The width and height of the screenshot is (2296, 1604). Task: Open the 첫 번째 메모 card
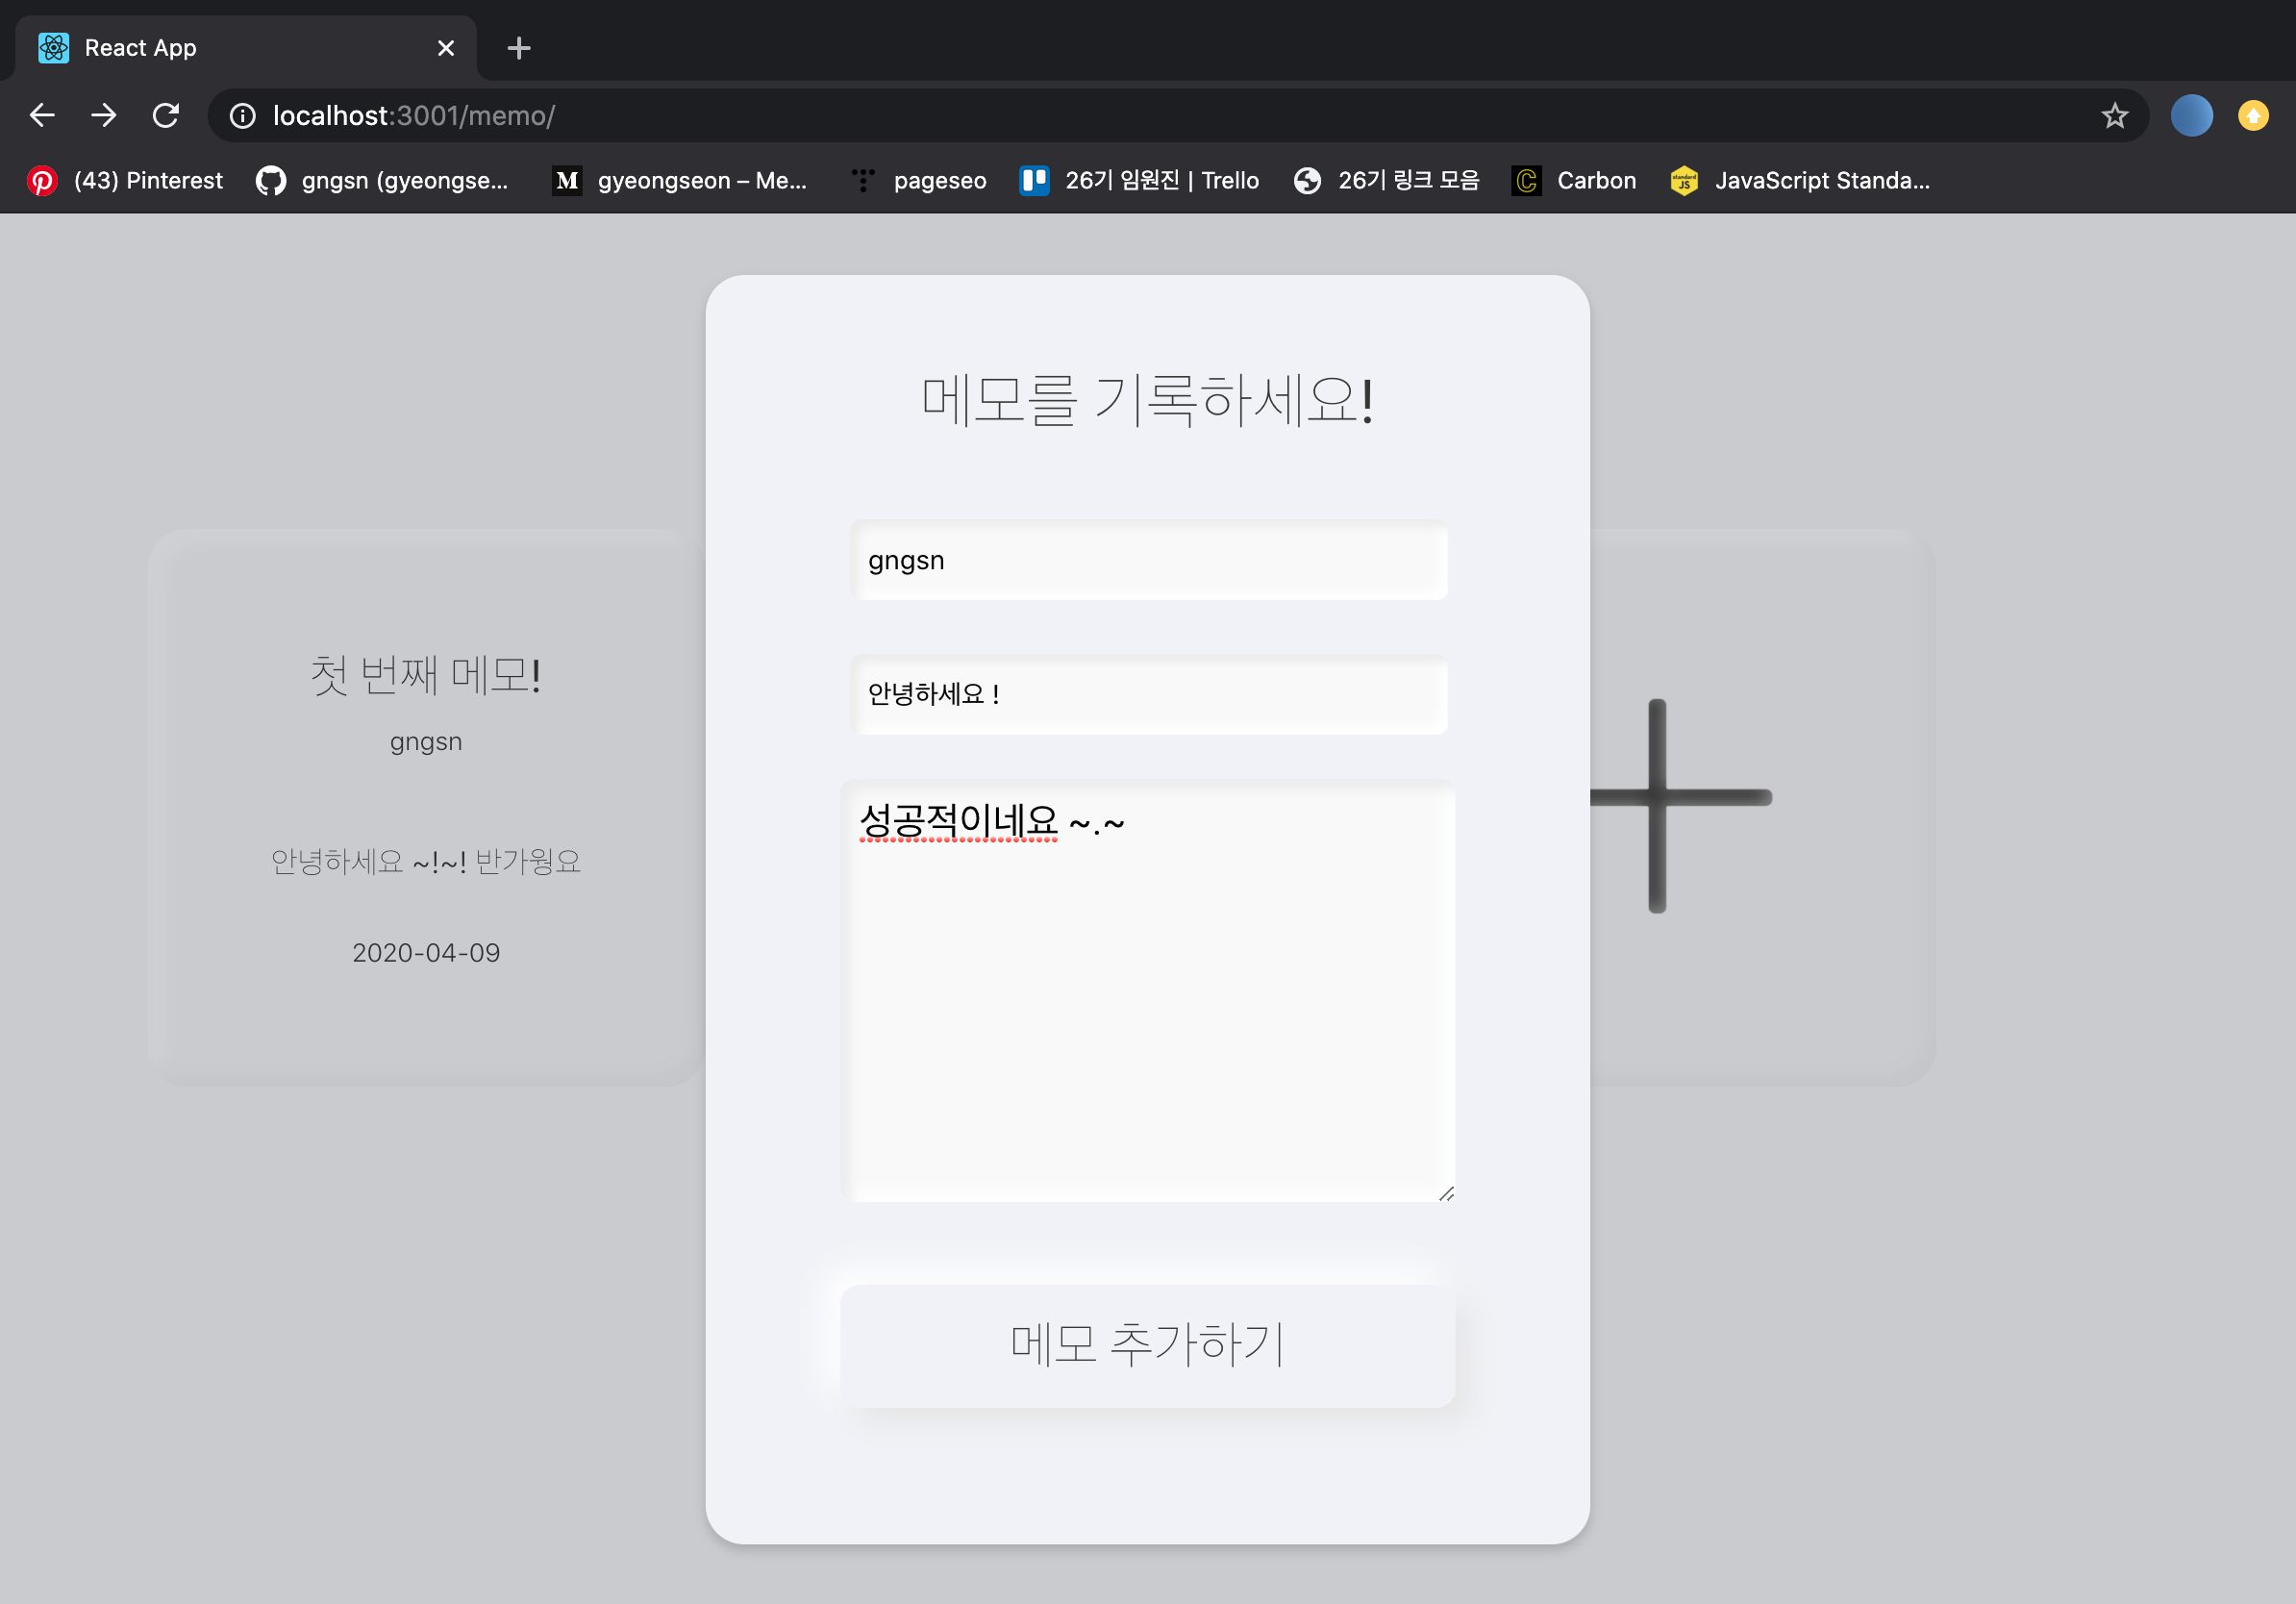tap(426, 807)
